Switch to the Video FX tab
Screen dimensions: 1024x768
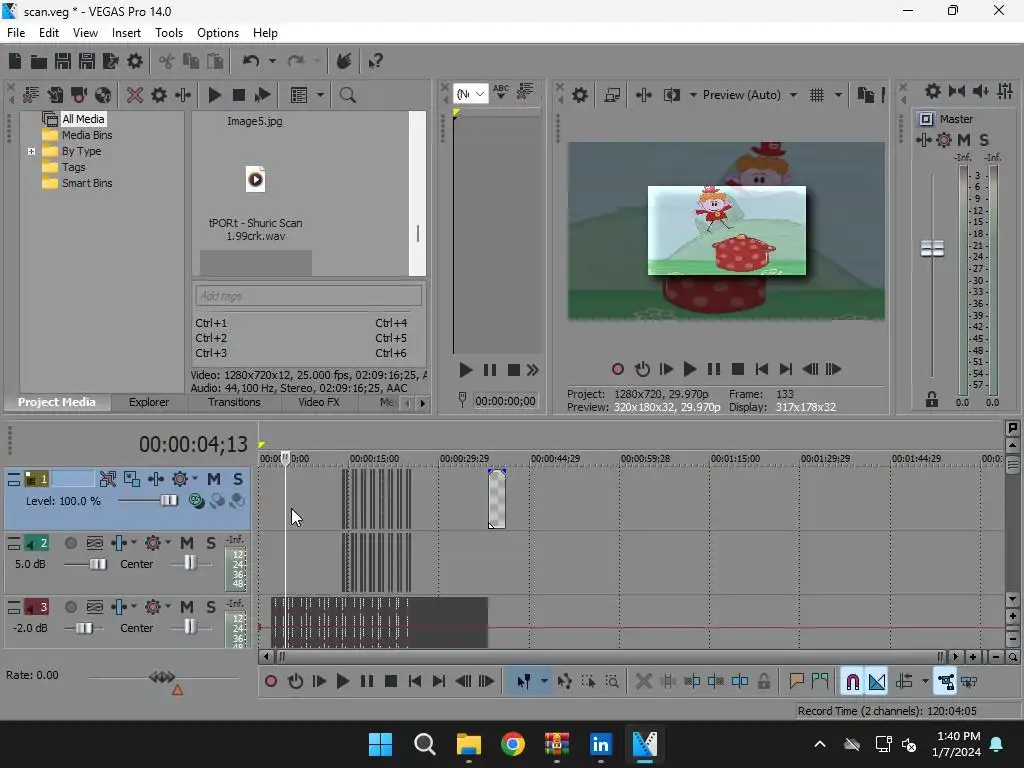tap(319, 402)
